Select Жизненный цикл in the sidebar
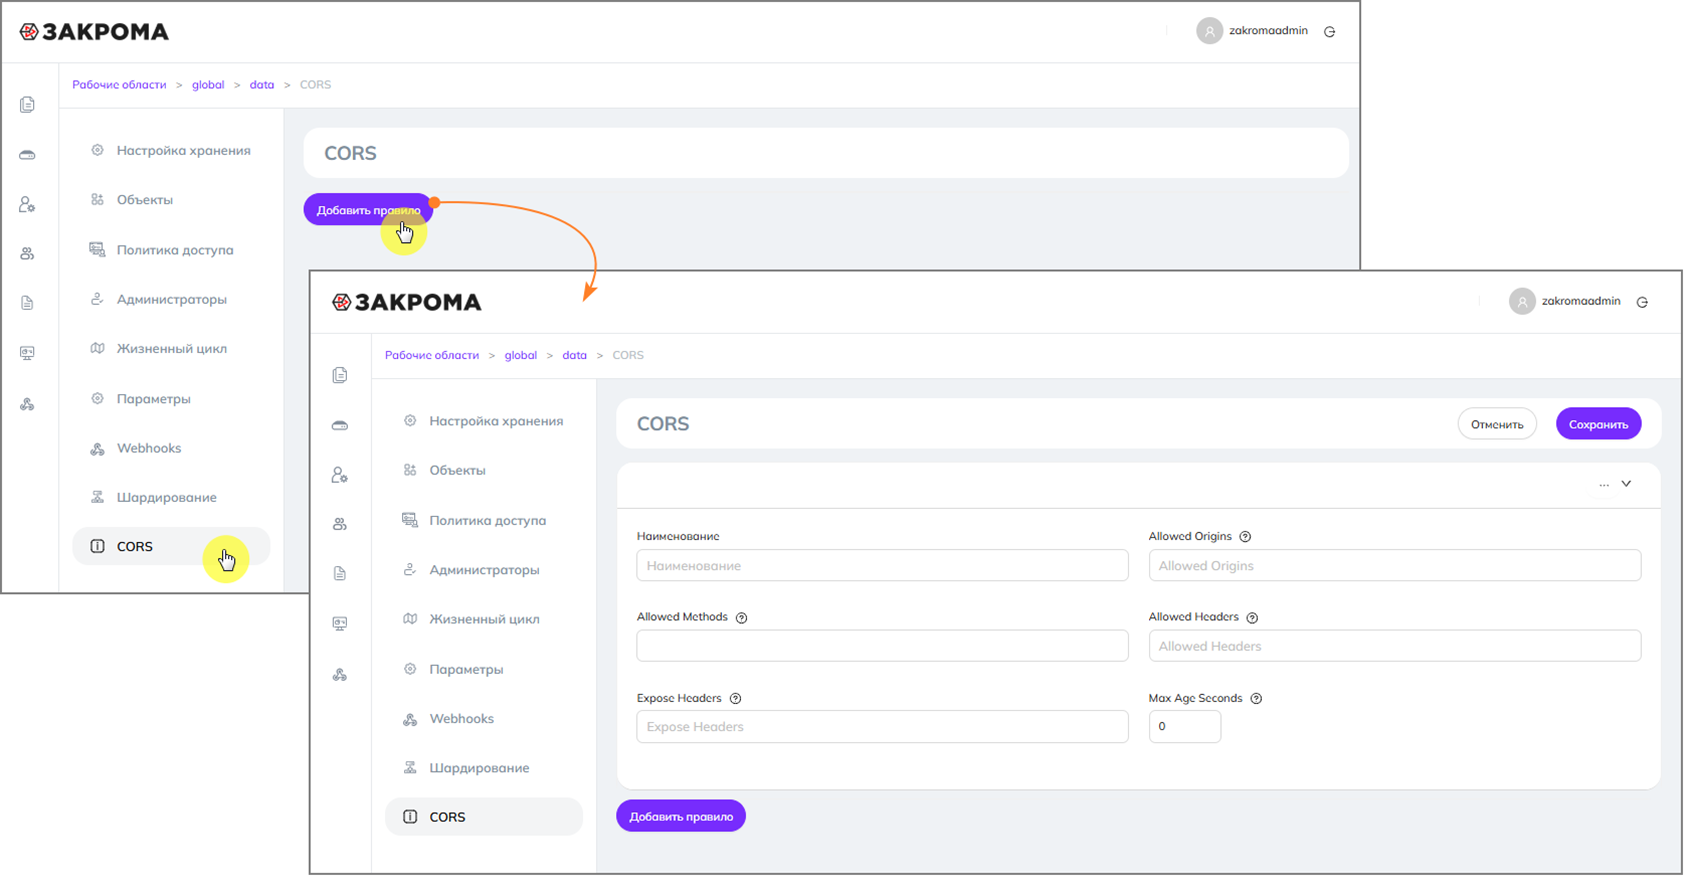The image size is (1696, 893). click(484, 619)
